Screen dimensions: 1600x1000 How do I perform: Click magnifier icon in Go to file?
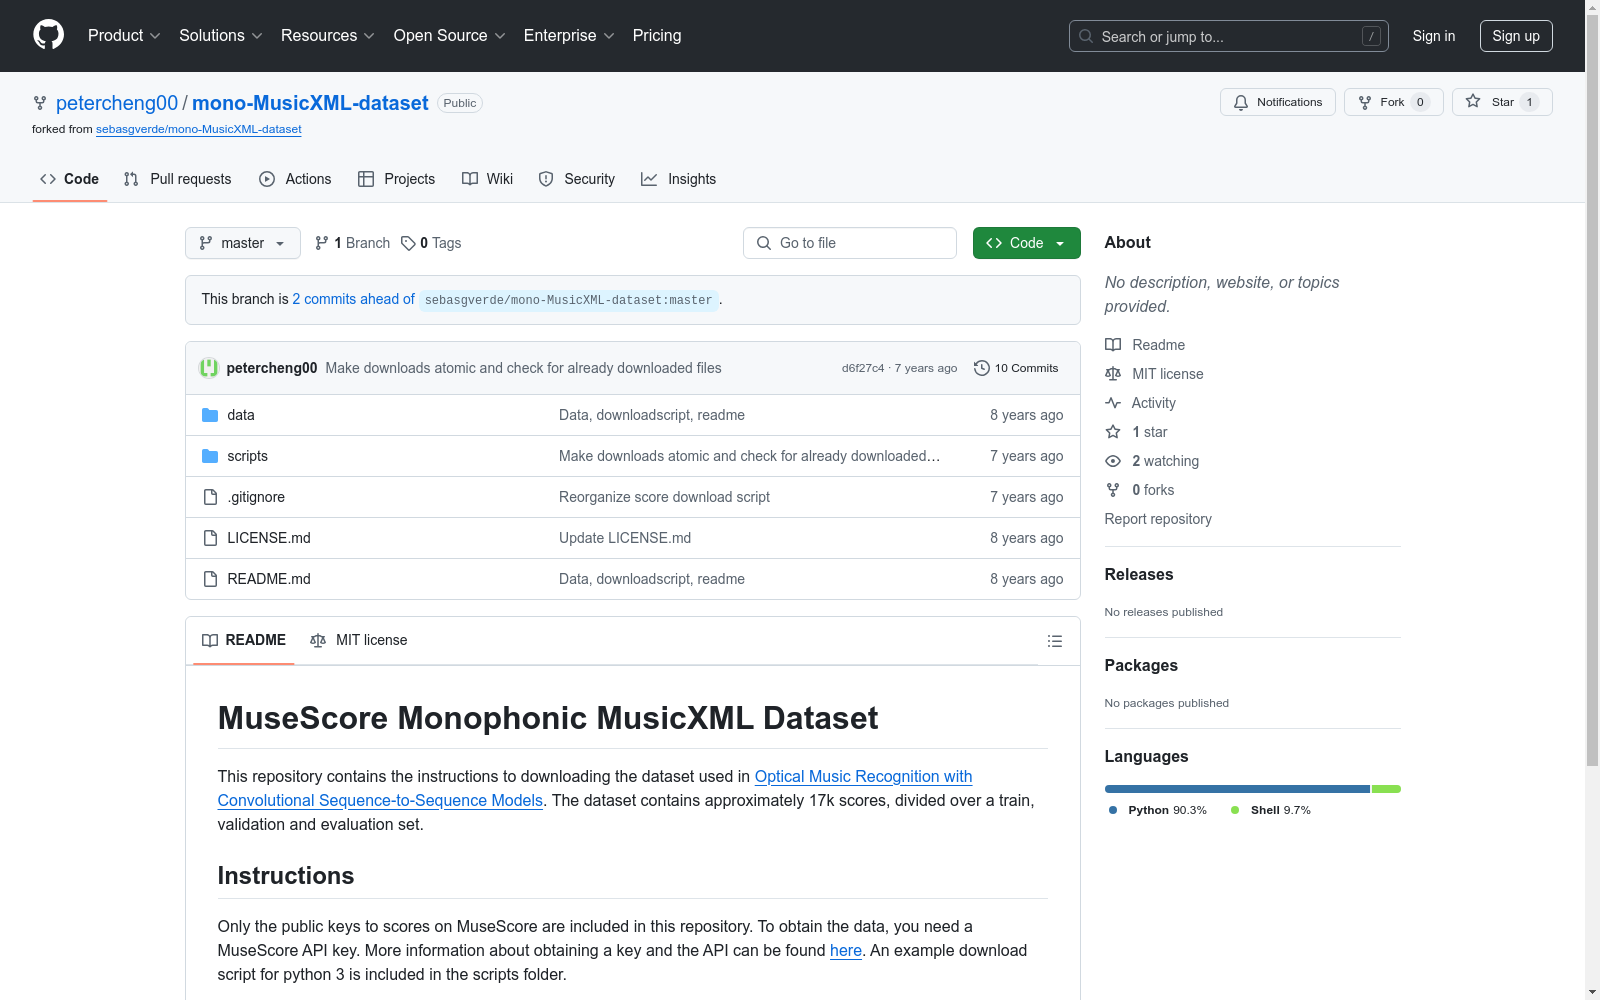(764, 243)
